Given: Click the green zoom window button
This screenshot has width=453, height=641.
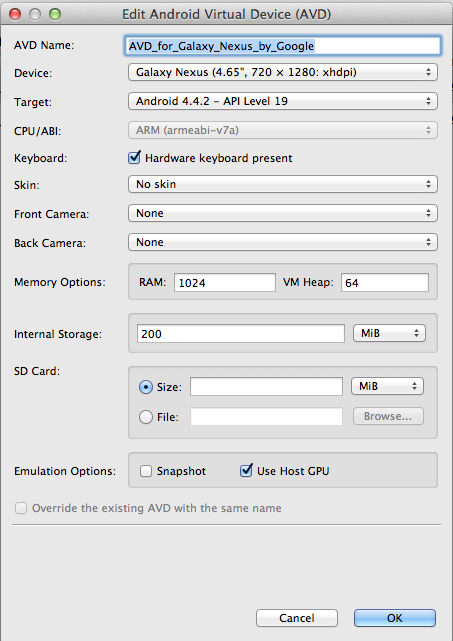Looking at the screenshot, I should [x=55, y=14].
